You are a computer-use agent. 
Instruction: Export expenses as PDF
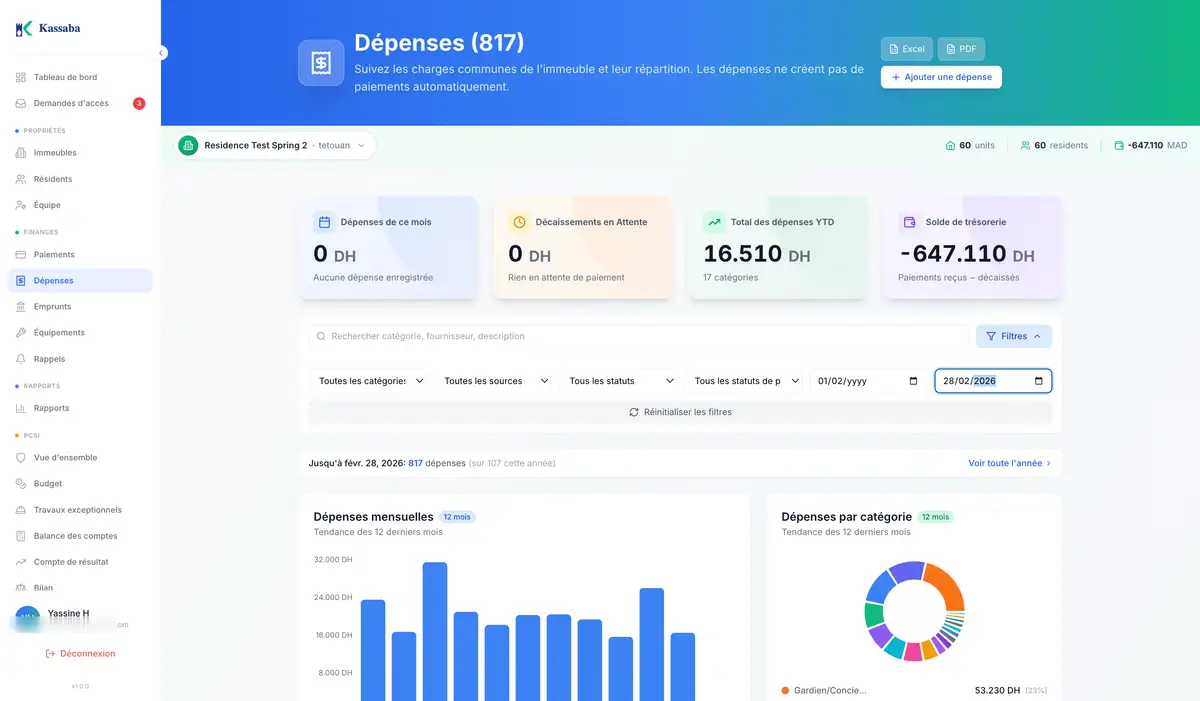961,49
